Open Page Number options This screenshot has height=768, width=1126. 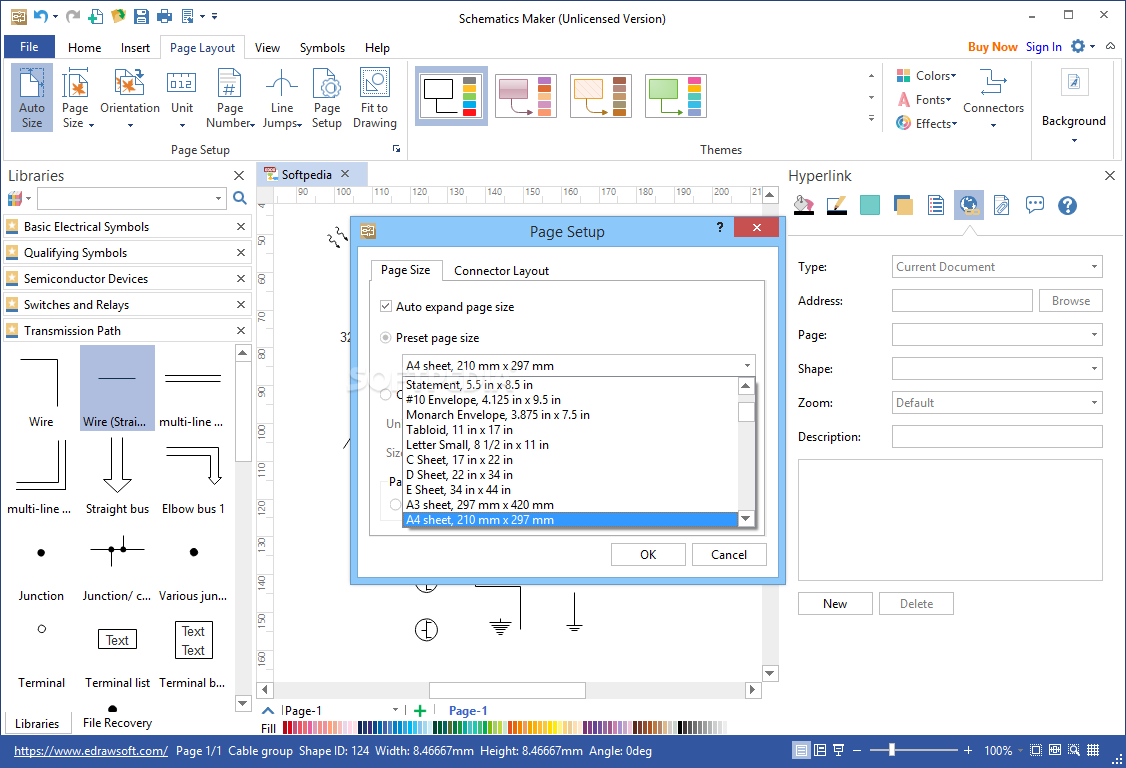[x=230, y=97]
